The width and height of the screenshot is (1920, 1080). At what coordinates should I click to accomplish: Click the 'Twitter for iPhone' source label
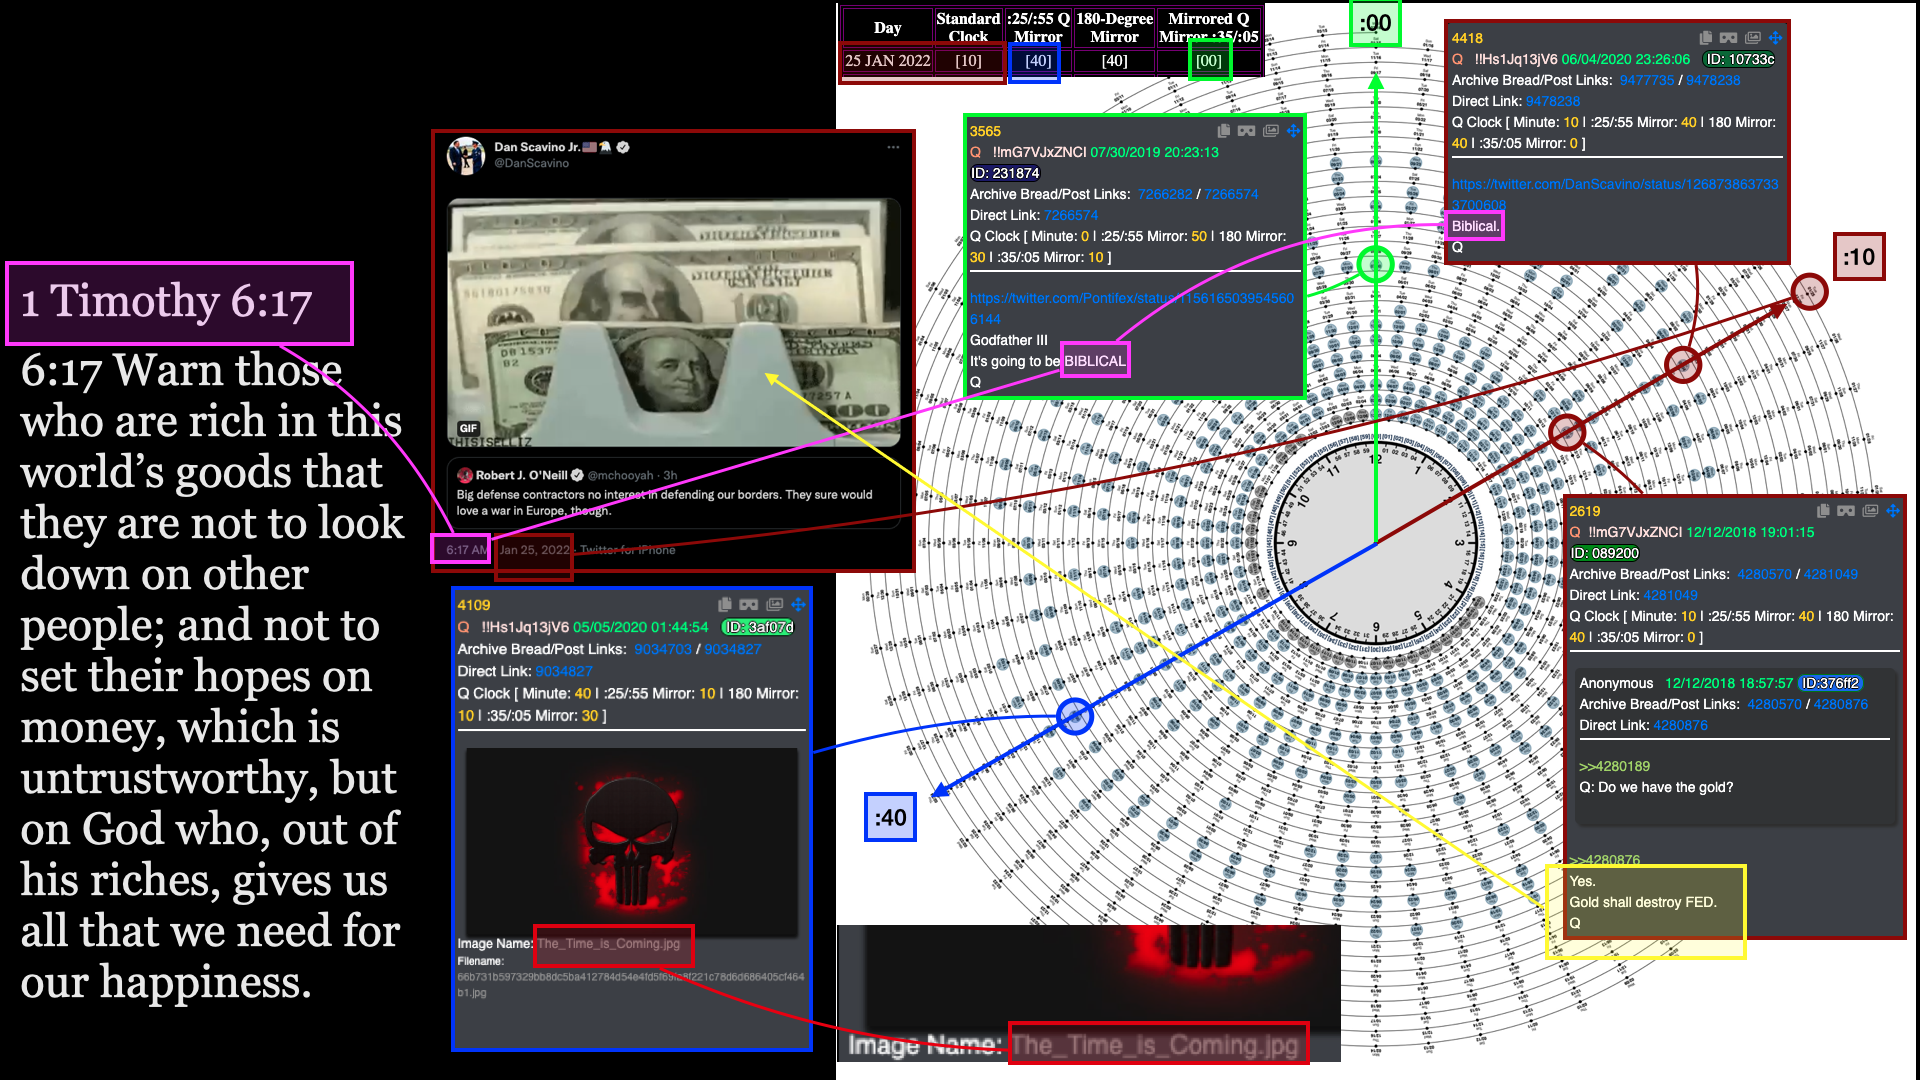pyautogui.click(x=628, y=549)
